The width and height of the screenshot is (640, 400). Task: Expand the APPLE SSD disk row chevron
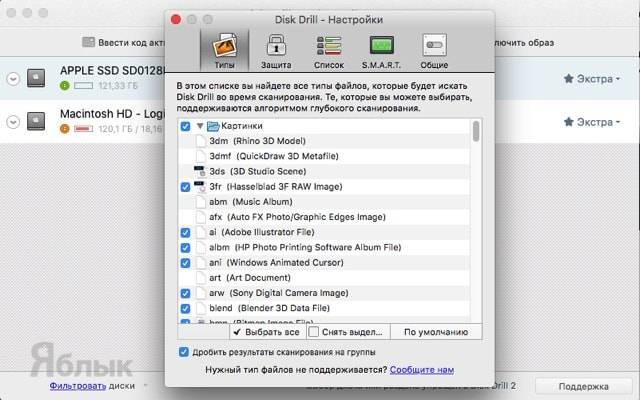[13, 78]
